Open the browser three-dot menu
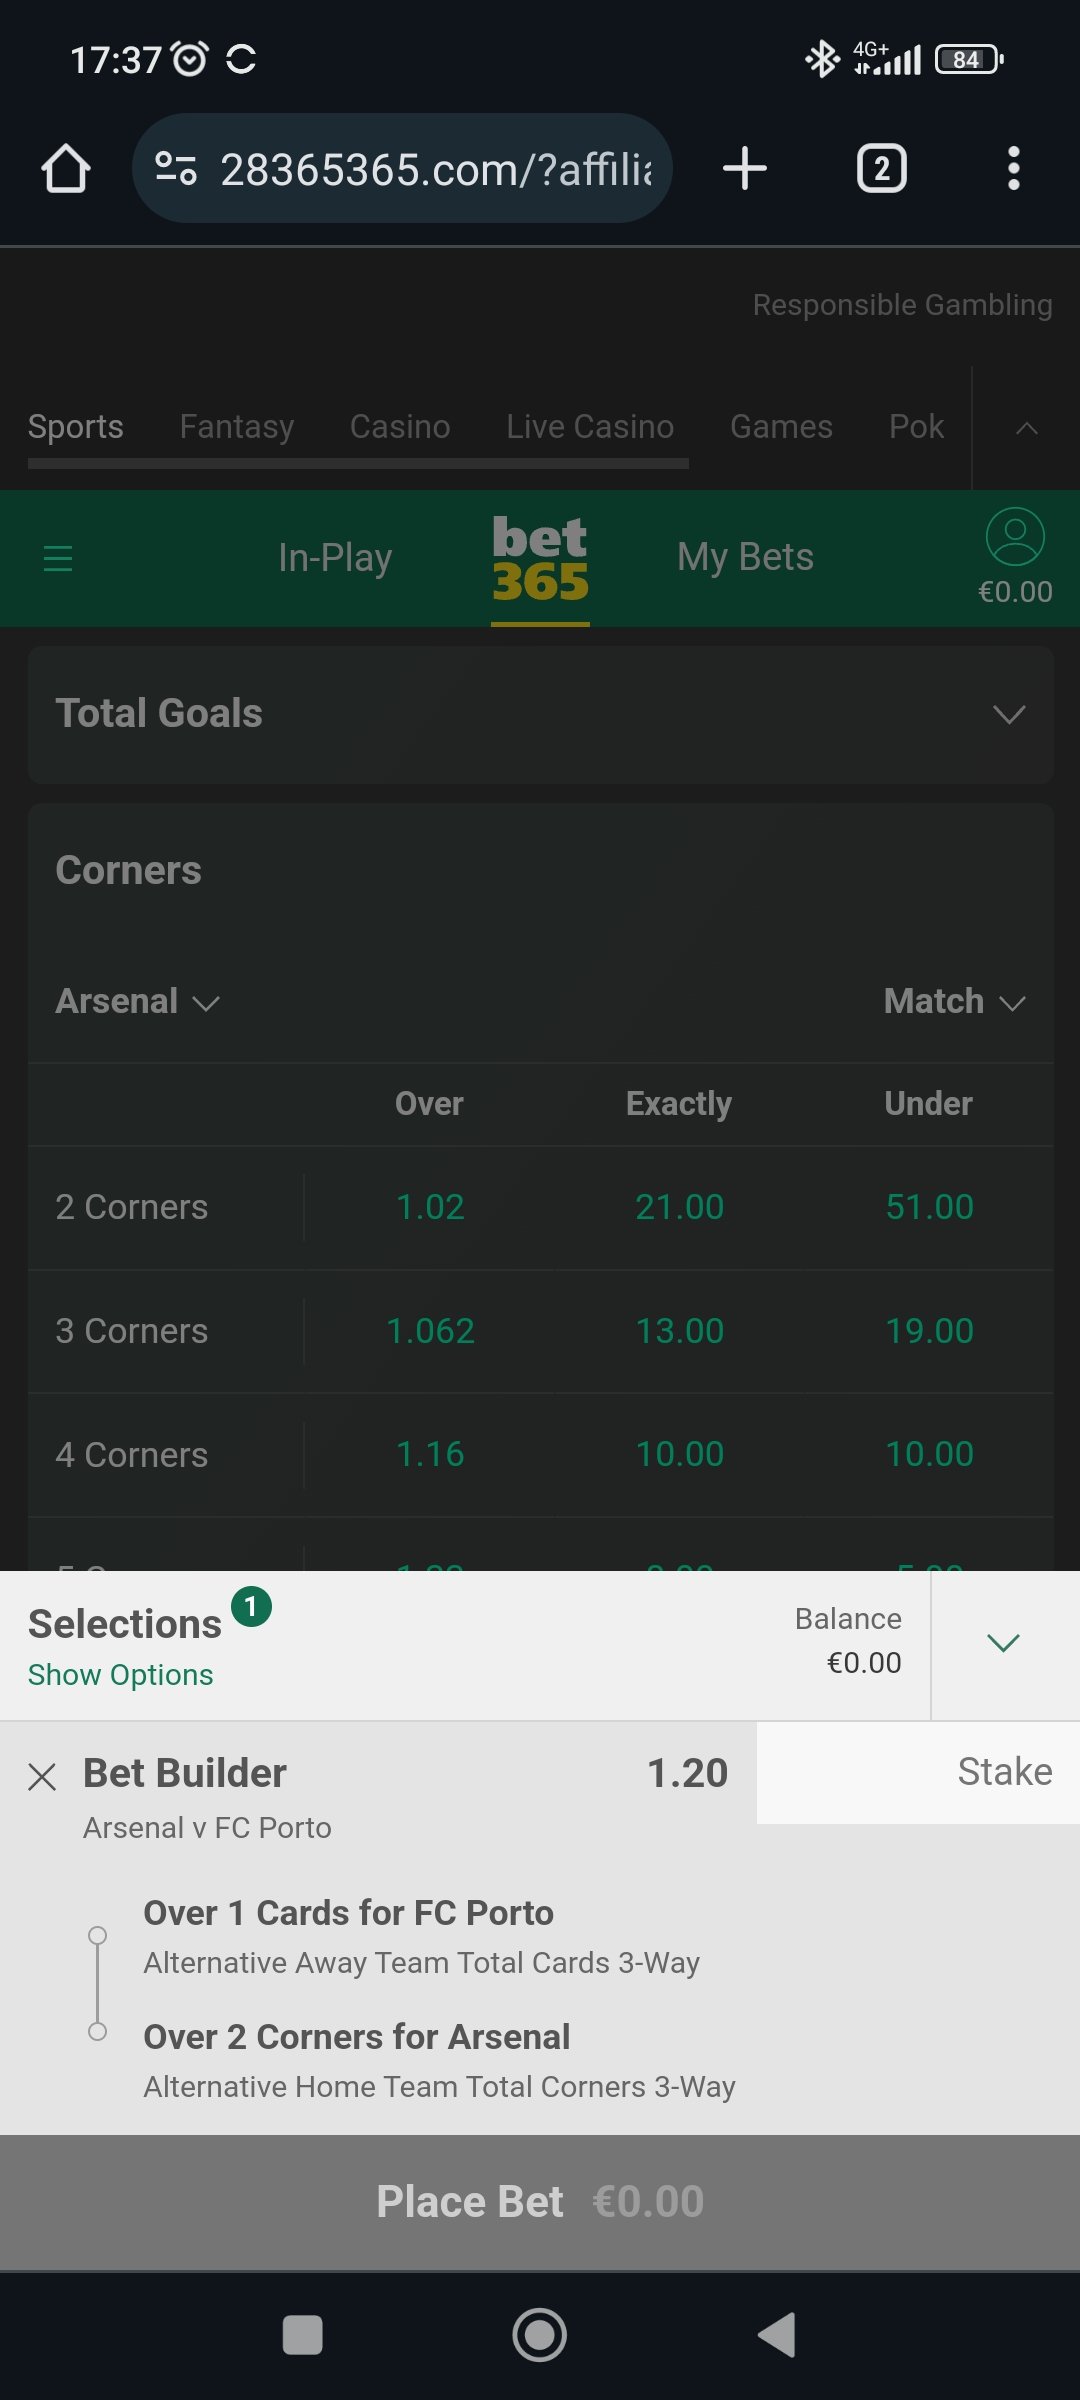Screen dimensions: 1080x2400 tap(1013, 168)
